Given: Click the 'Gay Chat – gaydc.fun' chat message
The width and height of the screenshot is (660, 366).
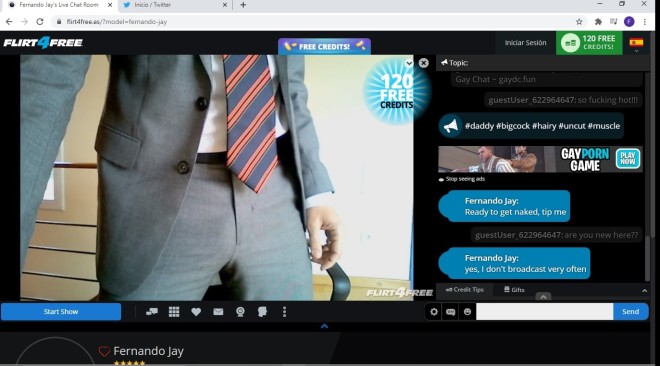Looking at the screenshot, I should pyautogui.click(x=495, y=79).
